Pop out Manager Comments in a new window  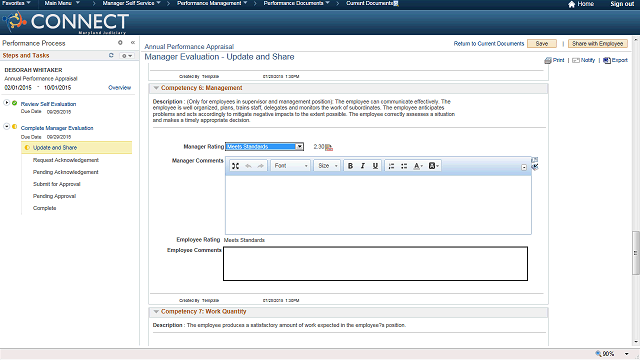(535, 160)
